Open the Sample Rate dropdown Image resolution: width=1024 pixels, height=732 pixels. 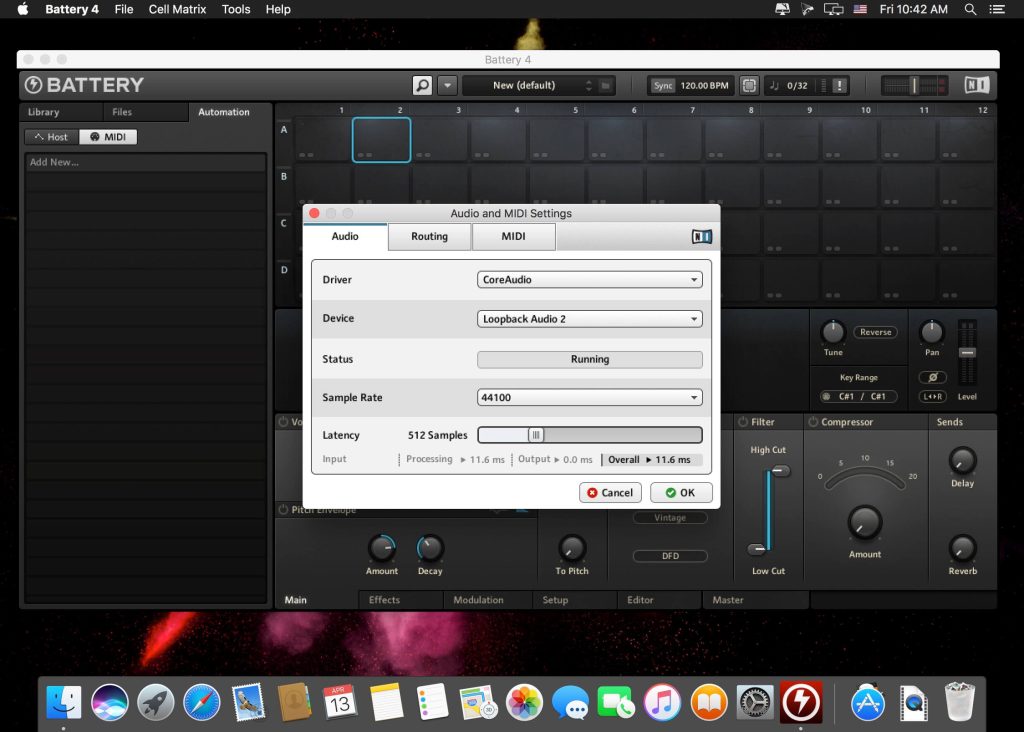click(x=589, y=397)
